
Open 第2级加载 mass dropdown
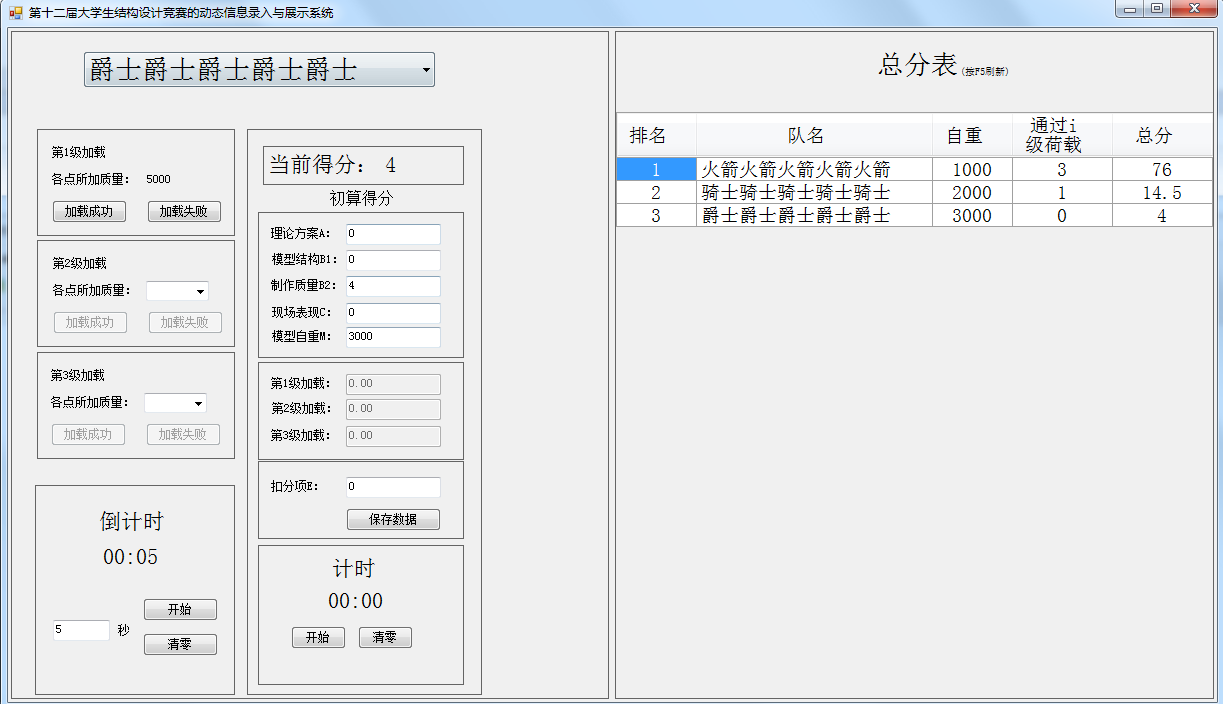177,291
